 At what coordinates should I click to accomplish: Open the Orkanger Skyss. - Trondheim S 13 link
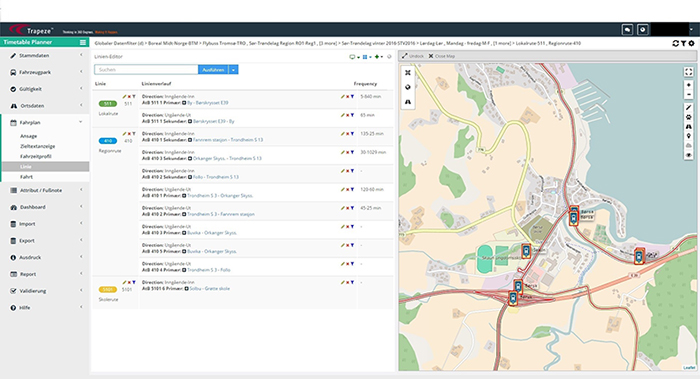227,158
